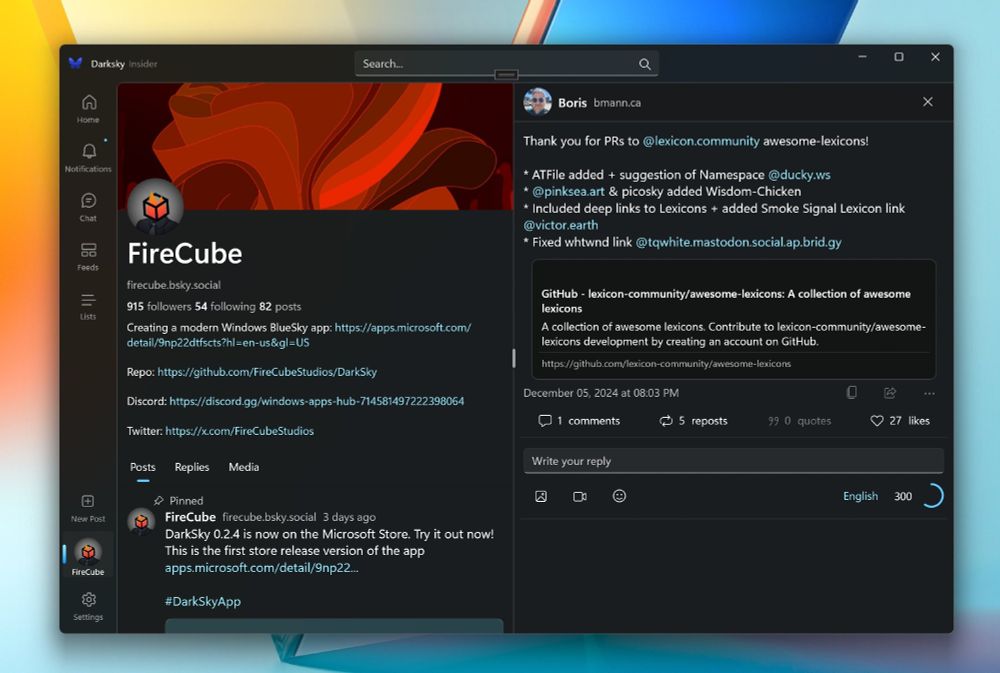Open the GitHub DarkSky repo link

267,372
